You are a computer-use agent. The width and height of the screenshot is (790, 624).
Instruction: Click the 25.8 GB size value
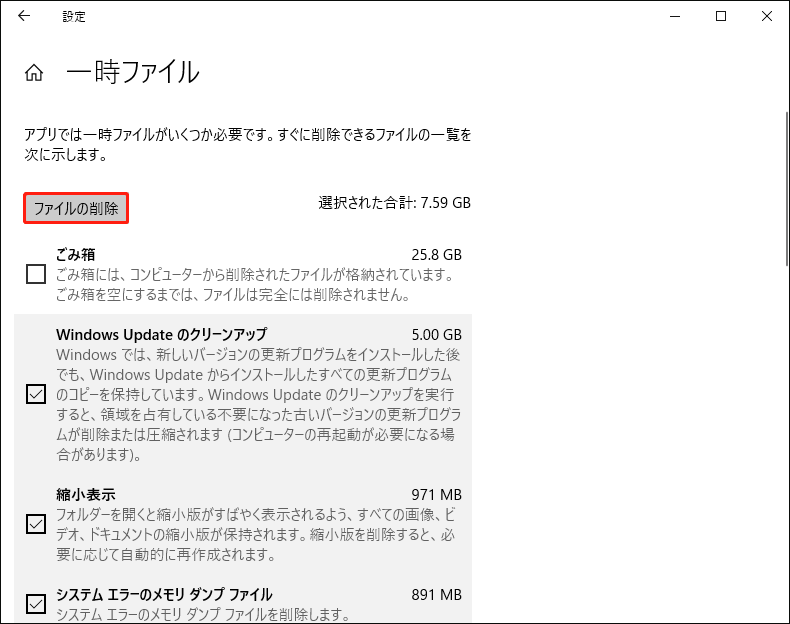click(436, 255)
